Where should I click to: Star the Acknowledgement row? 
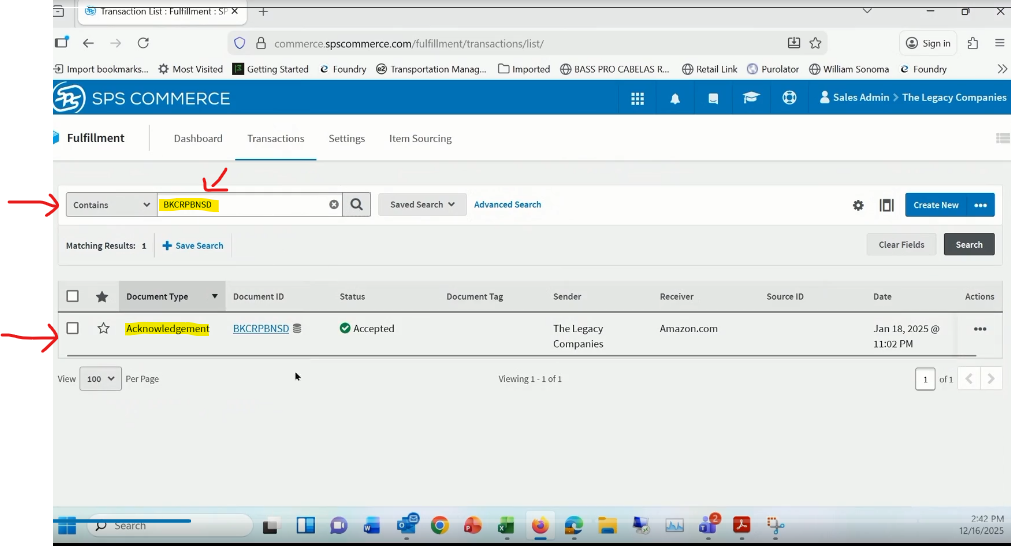[x=103, y=328]
